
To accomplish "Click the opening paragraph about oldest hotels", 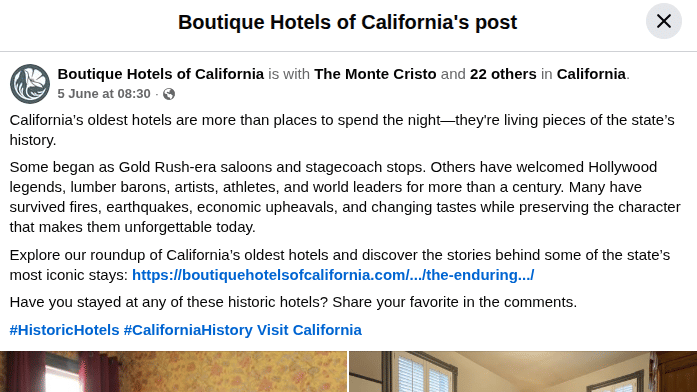I will (x=342, y=130).
